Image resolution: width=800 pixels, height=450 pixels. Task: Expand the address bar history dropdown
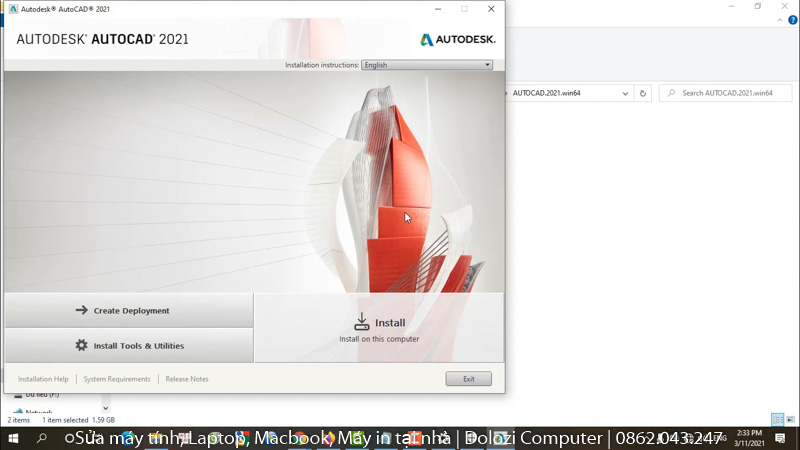point(626,93)
